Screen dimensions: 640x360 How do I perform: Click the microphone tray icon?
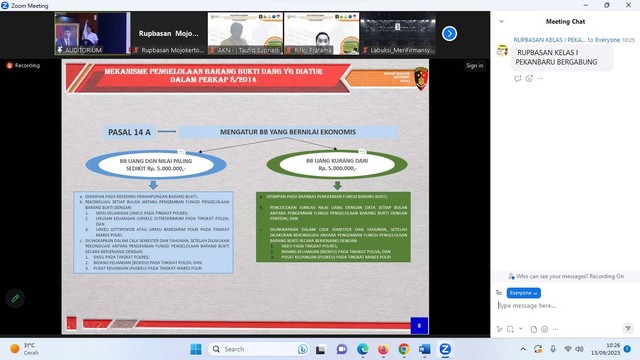pos(553,349)
